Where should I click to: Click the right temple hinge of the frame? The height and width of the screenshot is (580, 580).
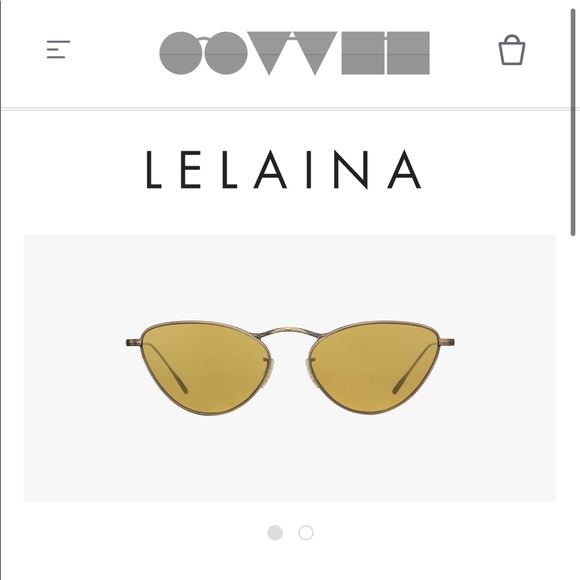coord(447,342)
